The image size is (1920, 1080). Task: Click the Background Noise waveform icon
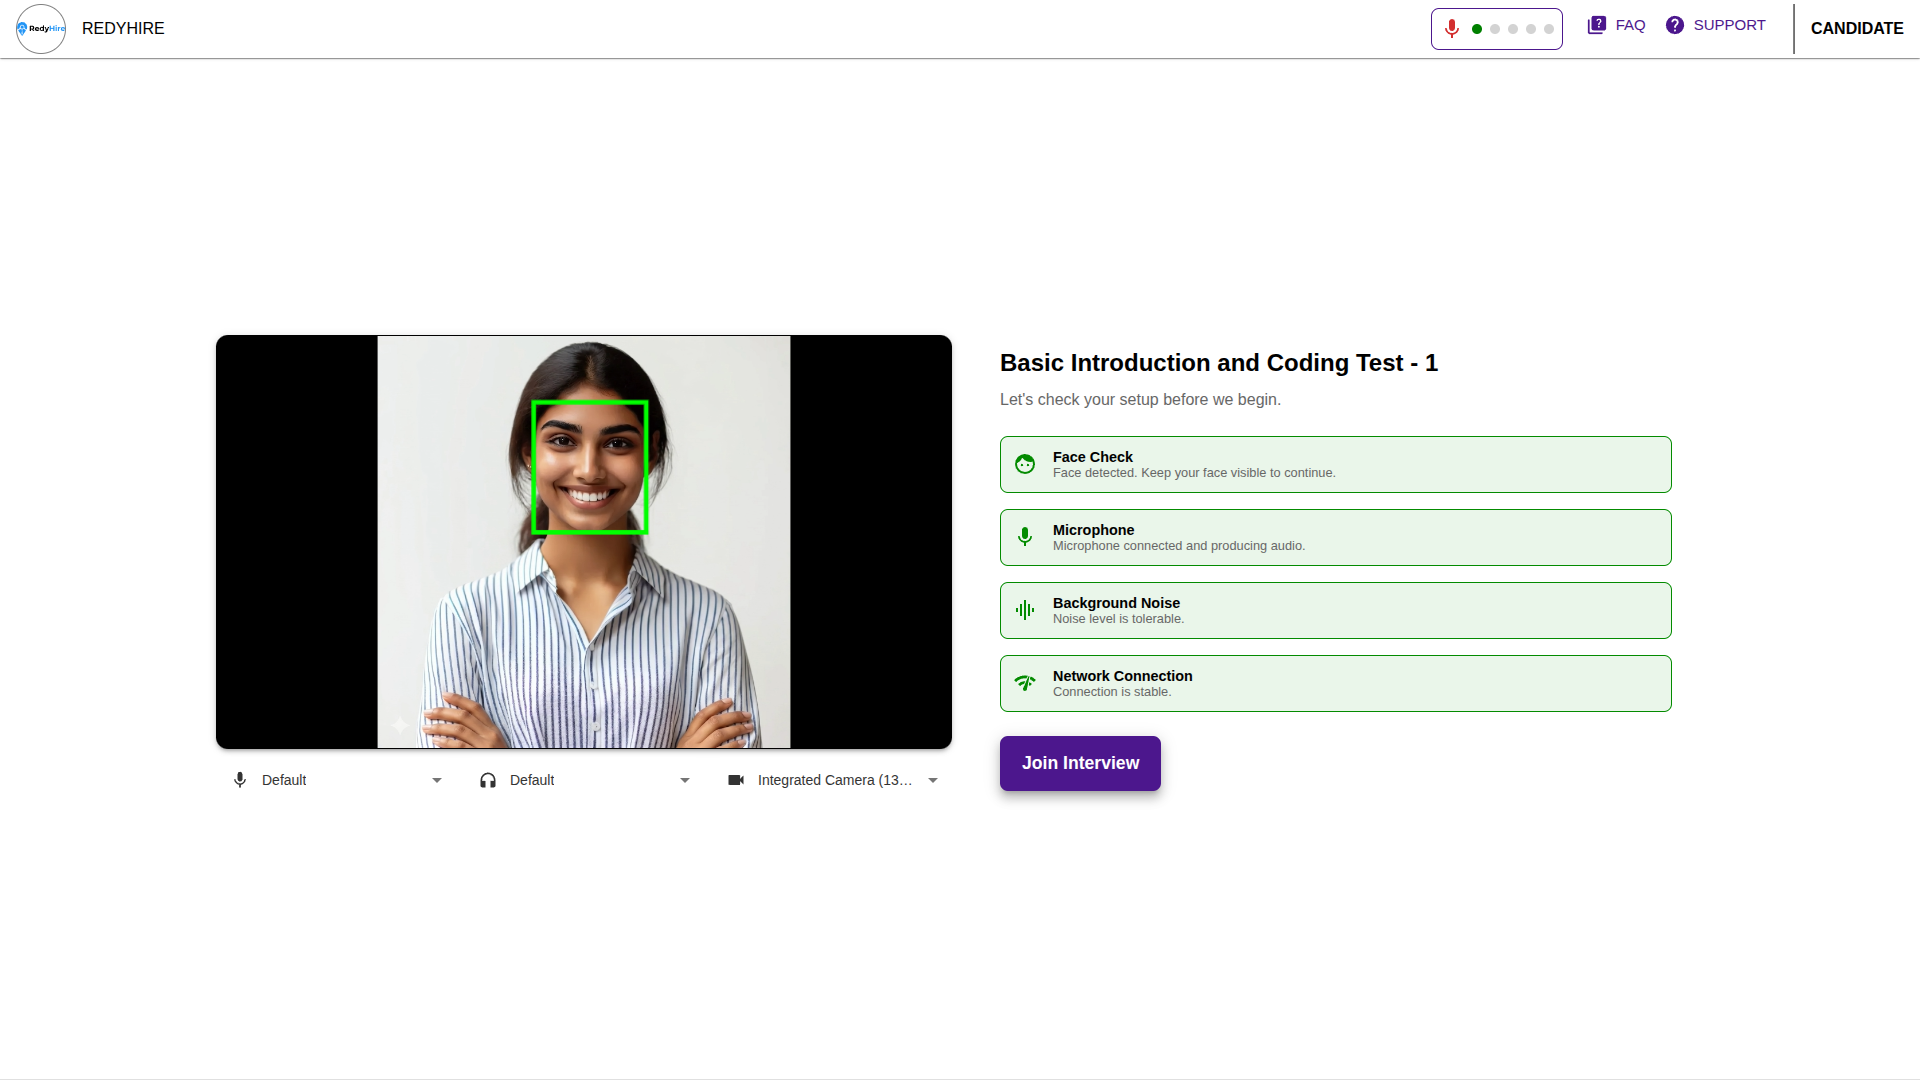click(x=1025, y=610)
